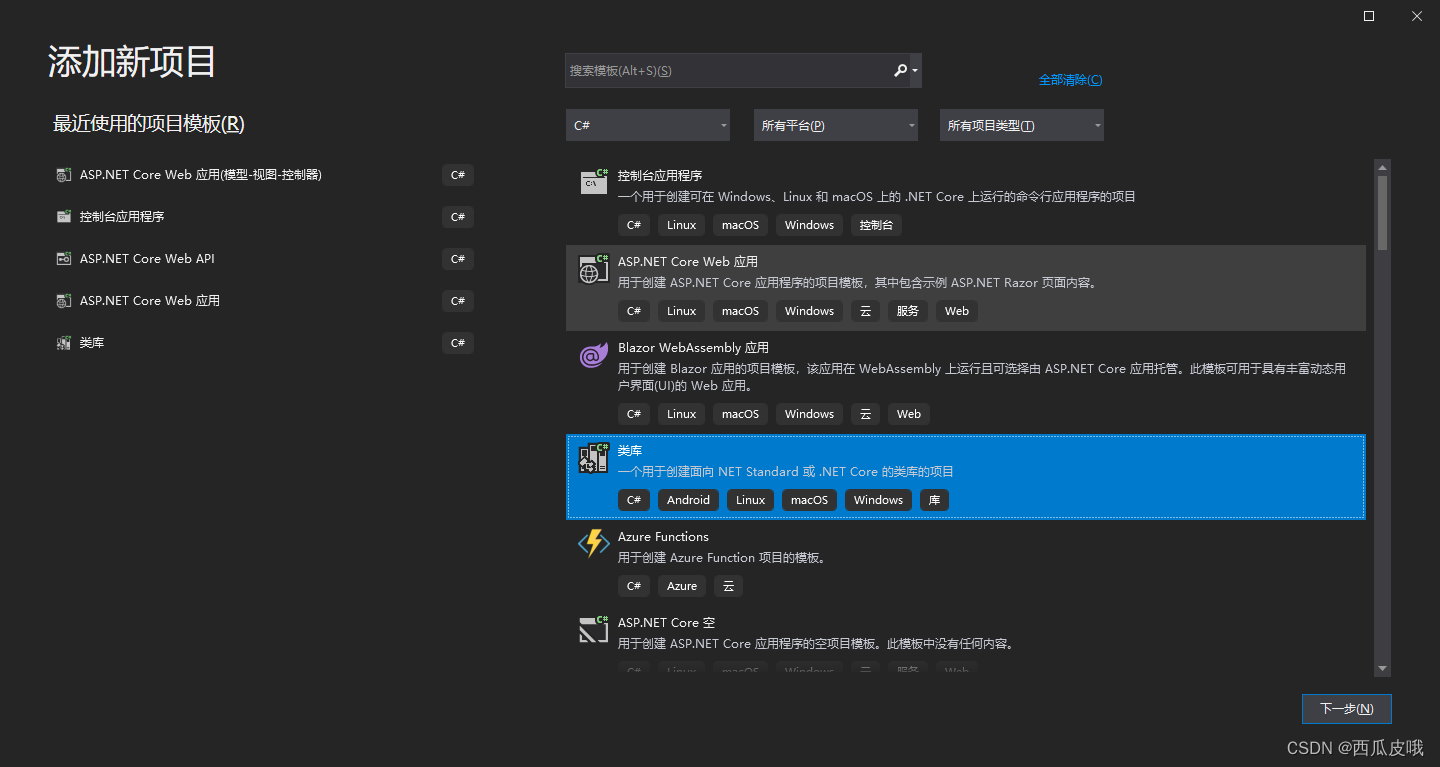This screenshot has width=1440, height=767.
Task: Click the 类库 template icon in the main list
Action: pos(593,457)
